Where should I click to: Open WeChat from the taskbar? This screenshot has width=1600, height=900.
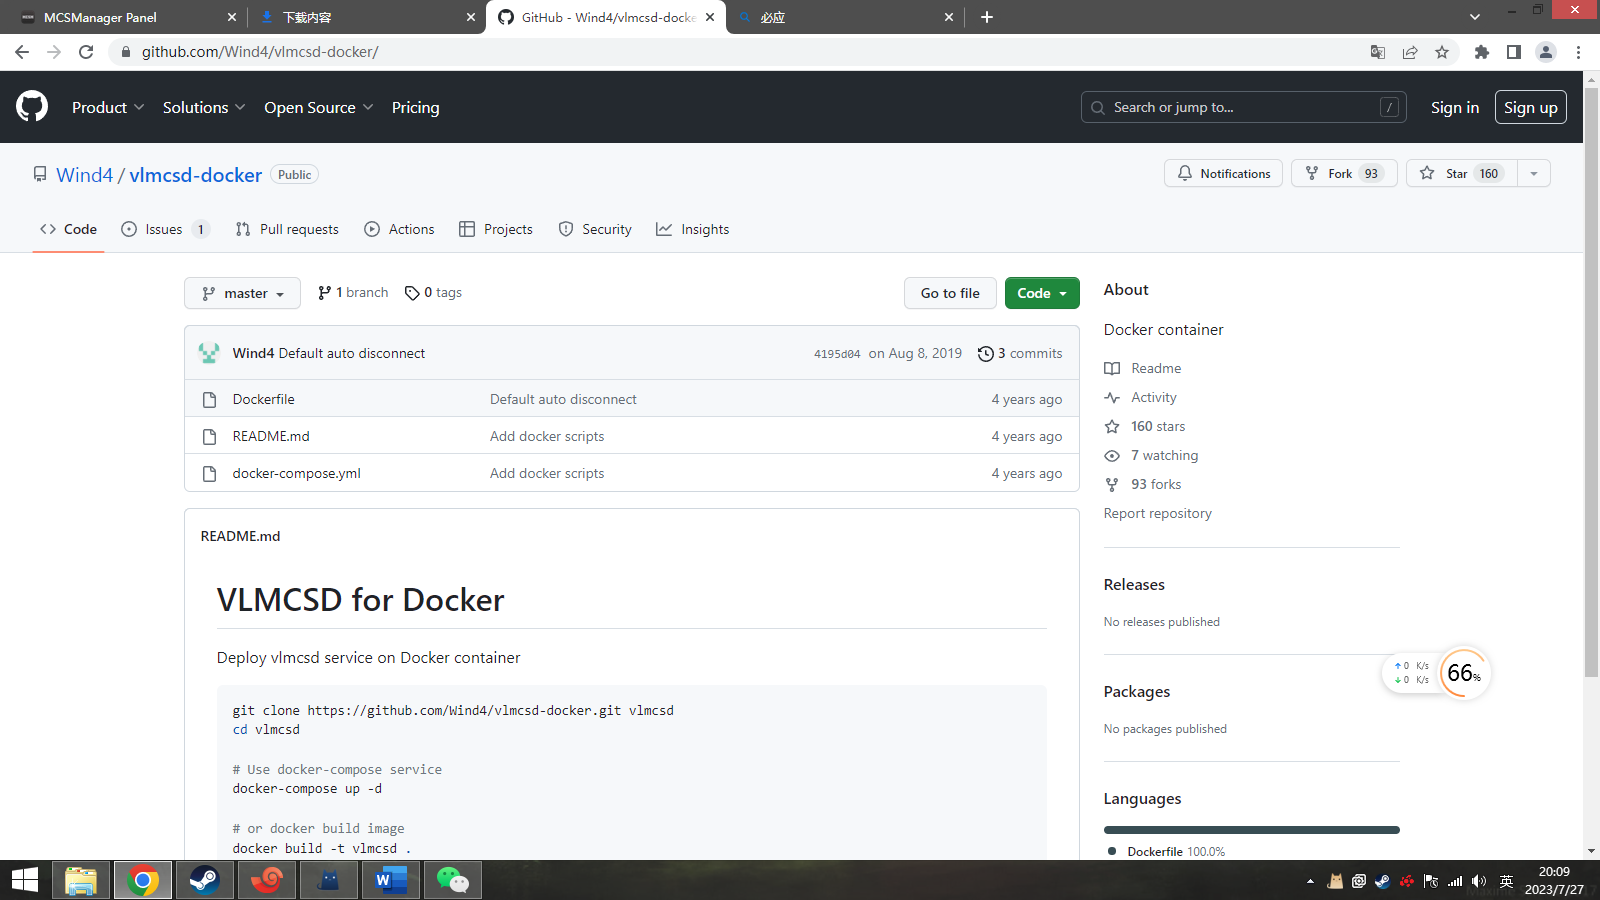(453, 880)
